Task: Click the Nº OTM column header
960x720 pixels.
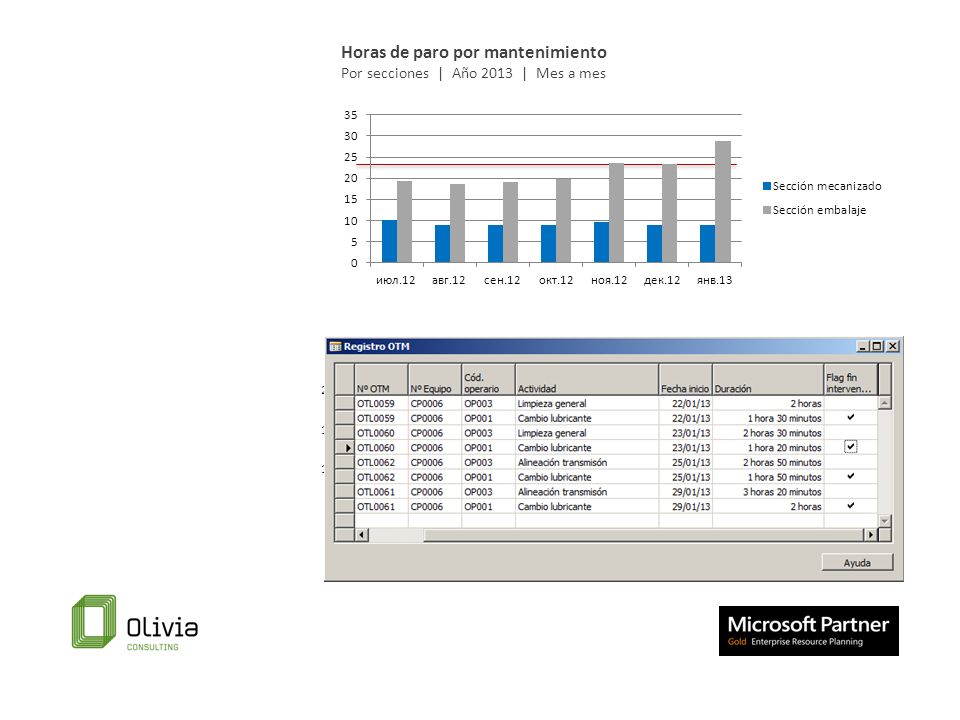Action: click(381, 380)
